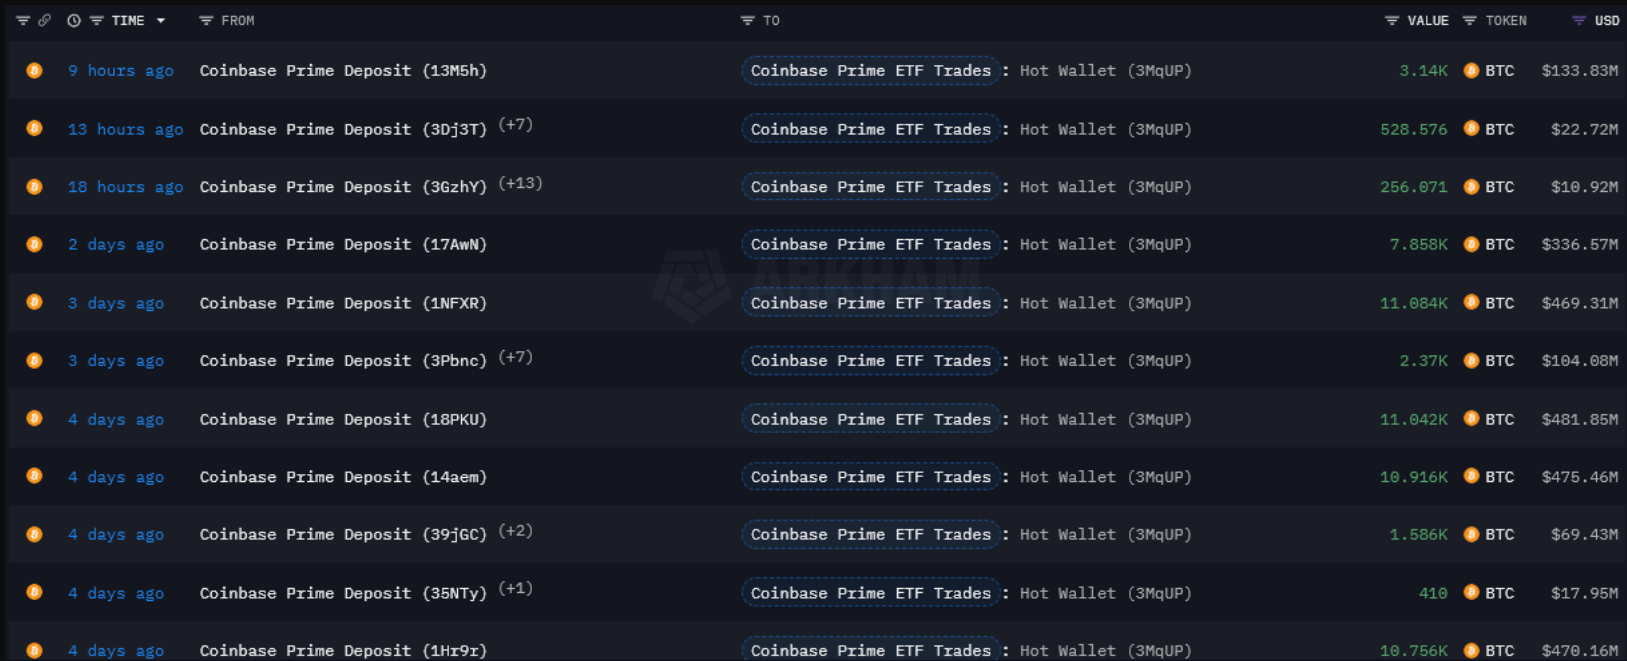Toggle the clock time-format icon
The image size is (1627, 661).
[x=74, y=20]
